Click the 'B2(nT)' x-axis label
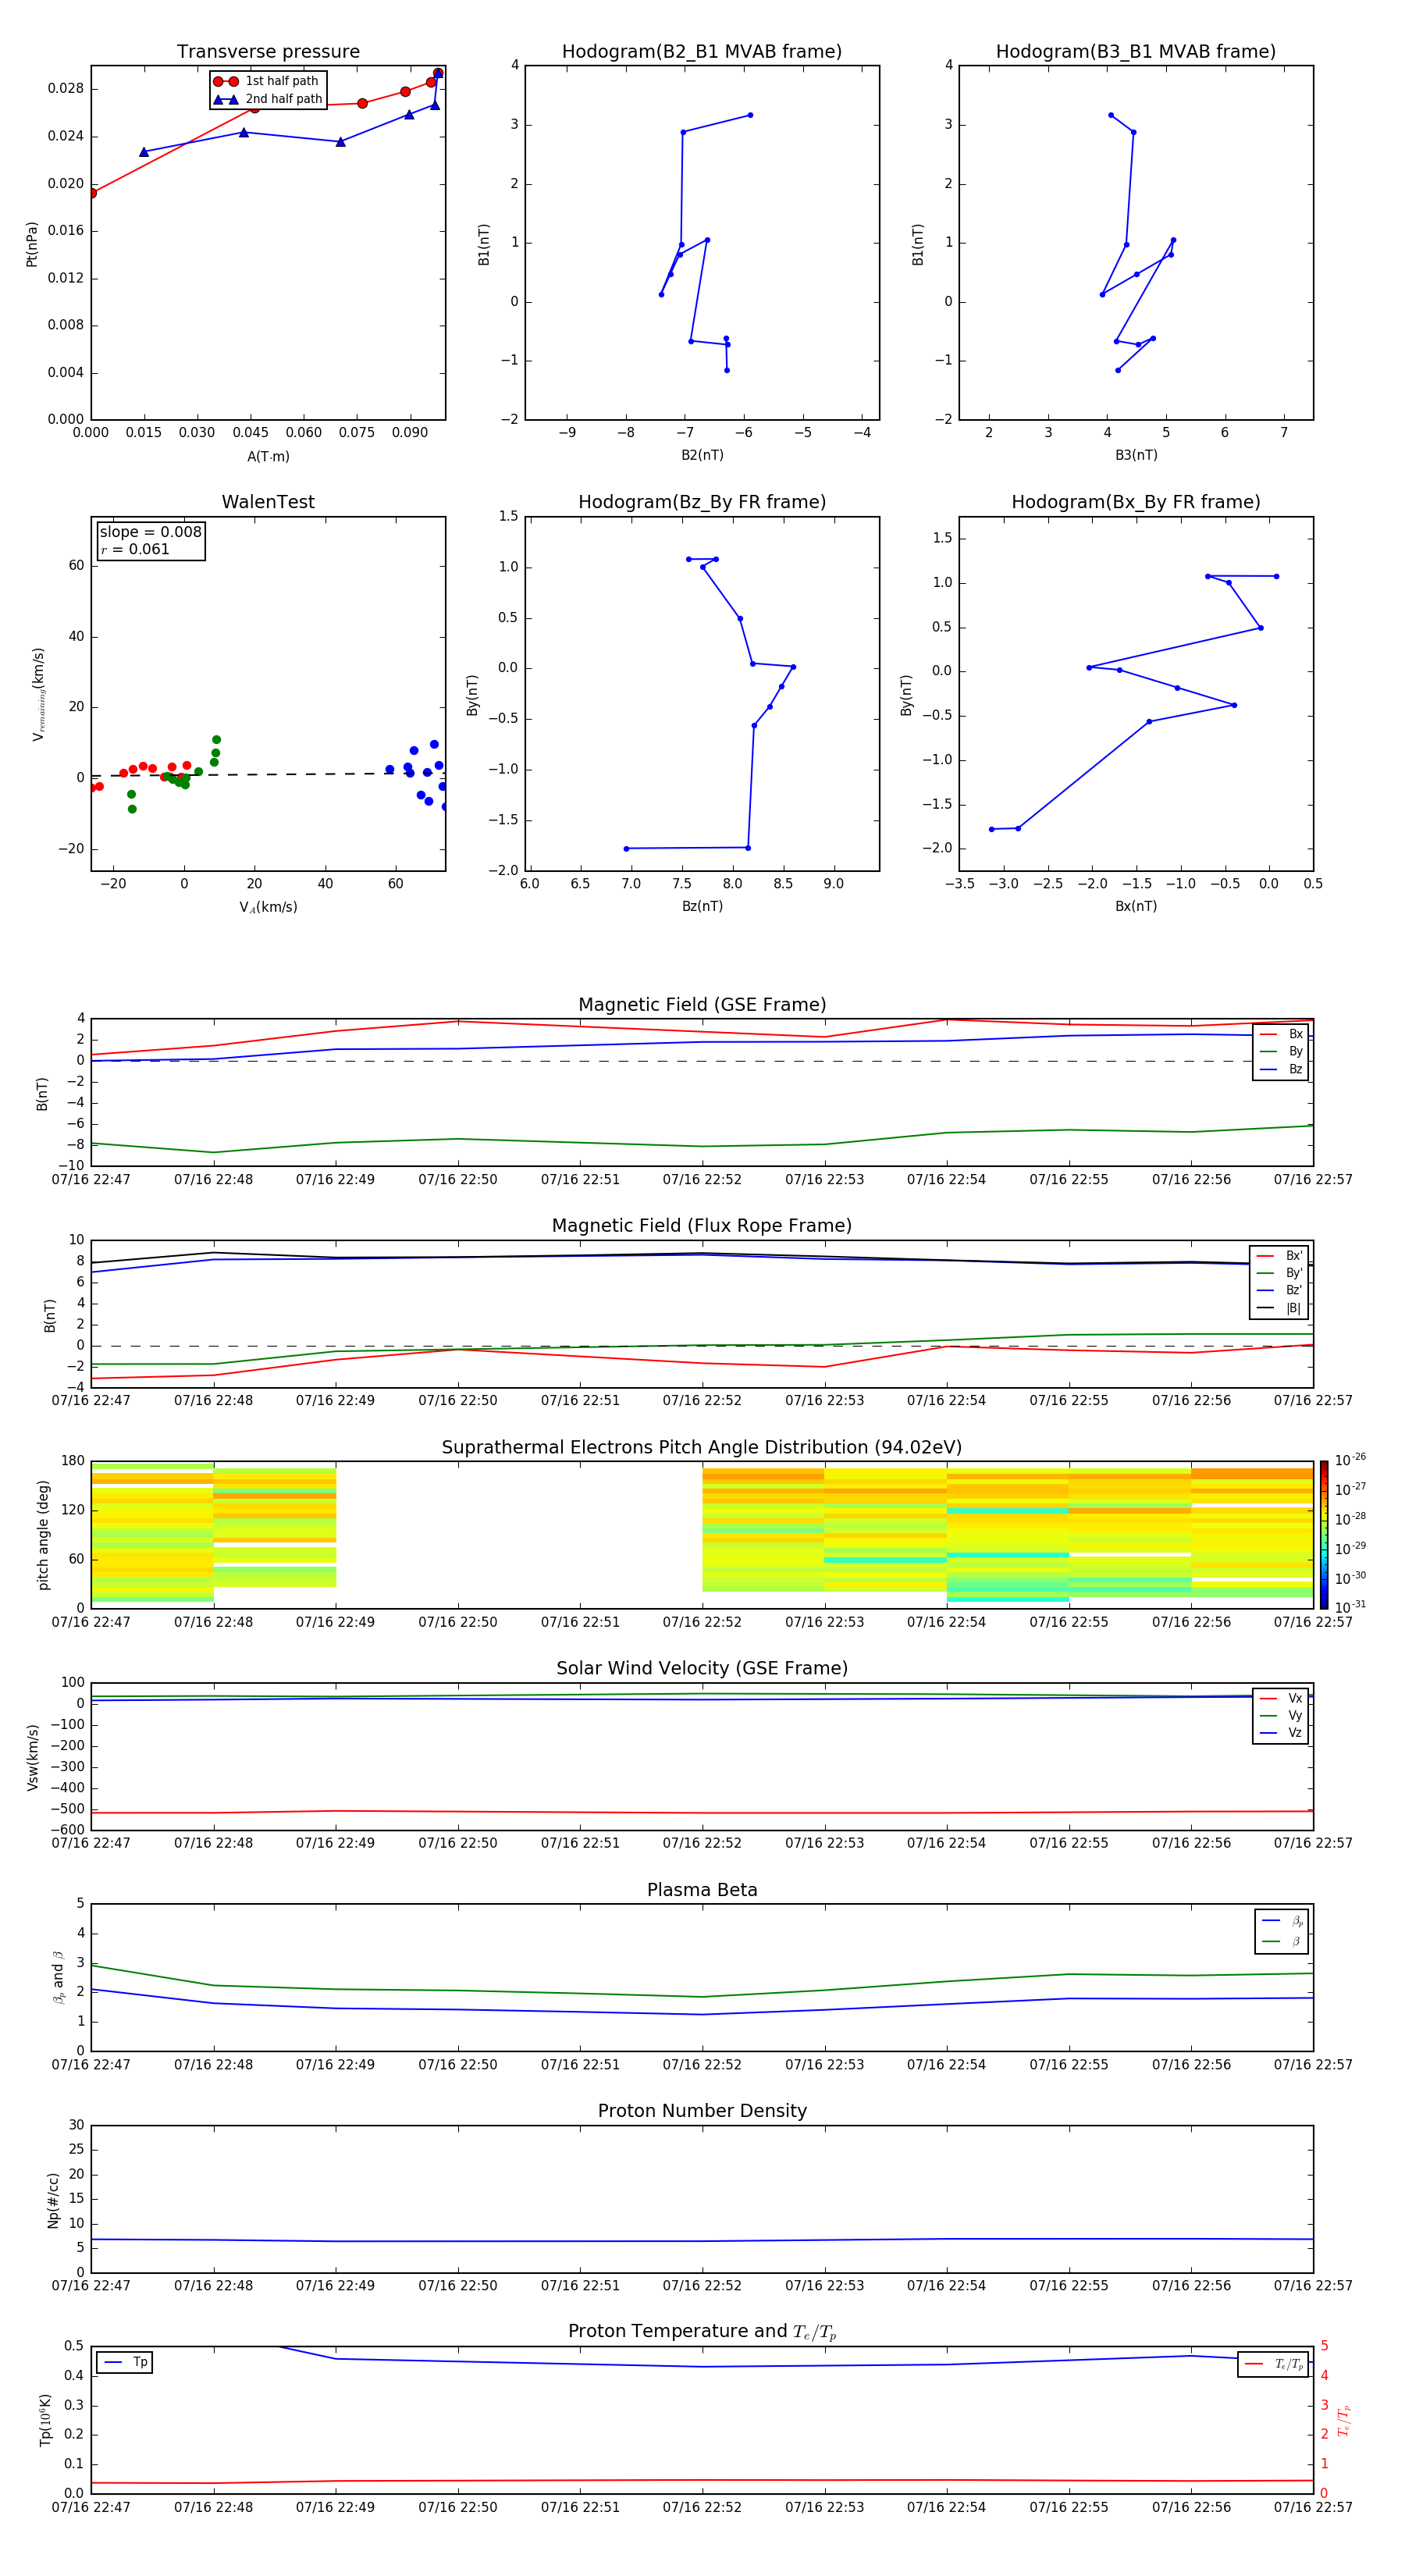This screenshot has height=2576, width=1405. point(702,455)
